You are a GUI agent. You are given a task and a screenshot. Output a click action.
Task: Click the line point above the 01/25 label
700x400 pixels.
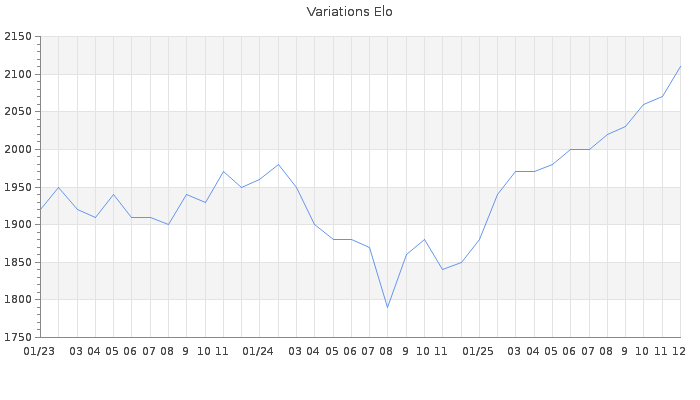coord(479,239)
